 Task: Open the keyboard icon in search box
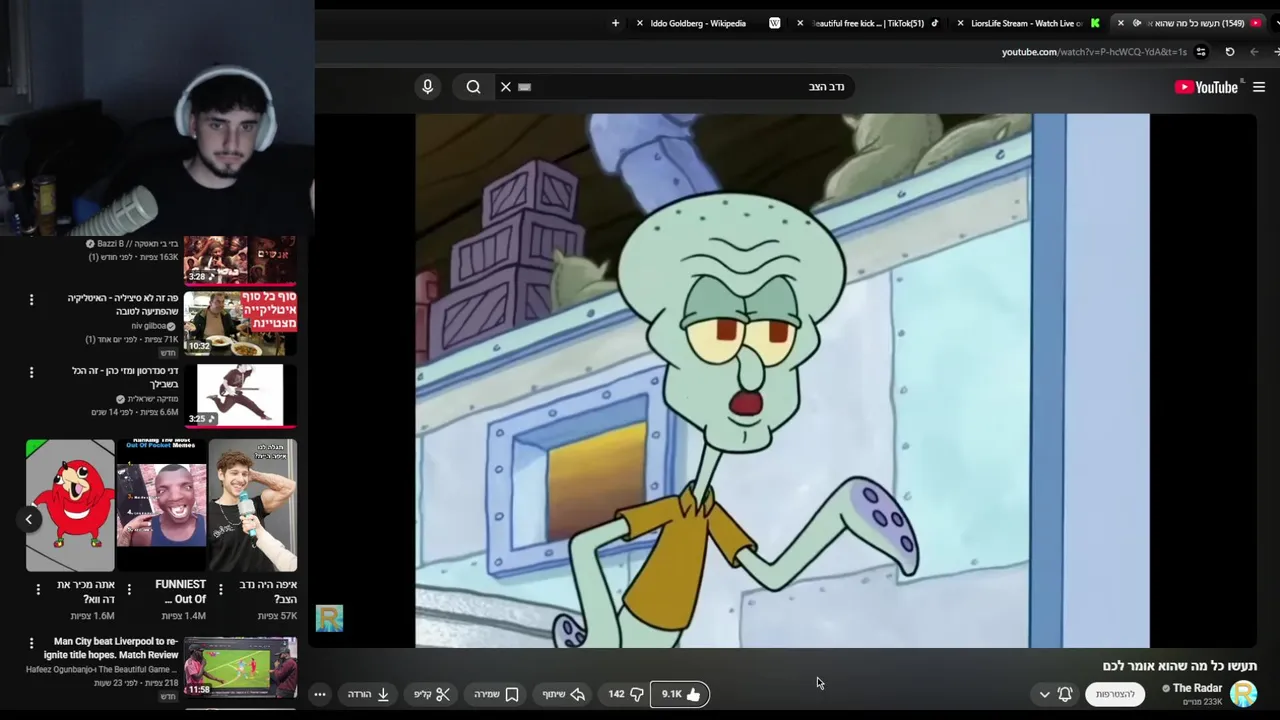pyautogui.click(x=524, y=87)
